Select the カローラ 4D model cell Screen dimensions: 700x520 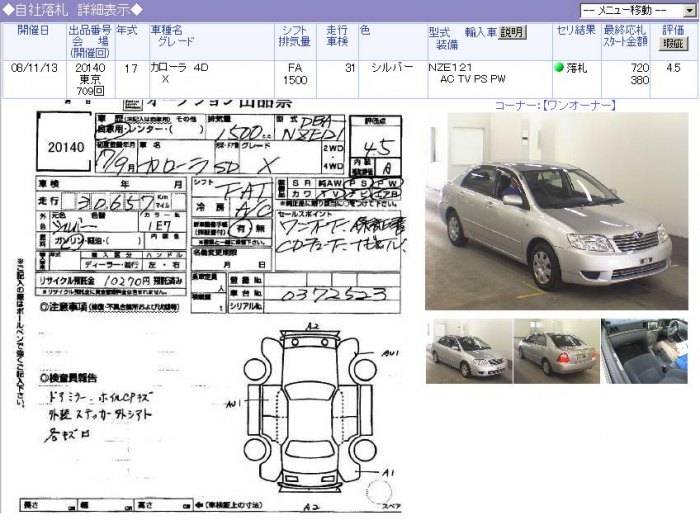(x=179, y=67)
